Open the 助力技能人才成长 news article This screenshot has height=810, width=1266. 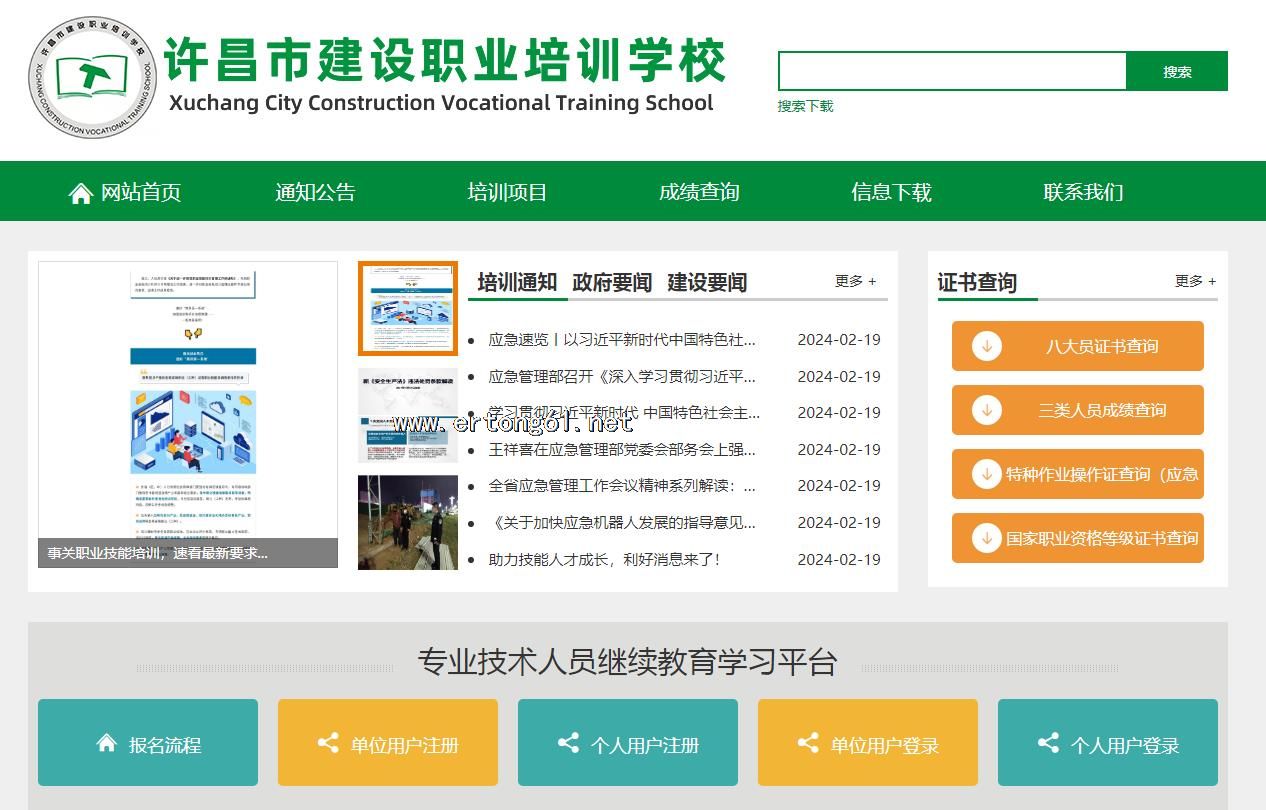[604, 560]
